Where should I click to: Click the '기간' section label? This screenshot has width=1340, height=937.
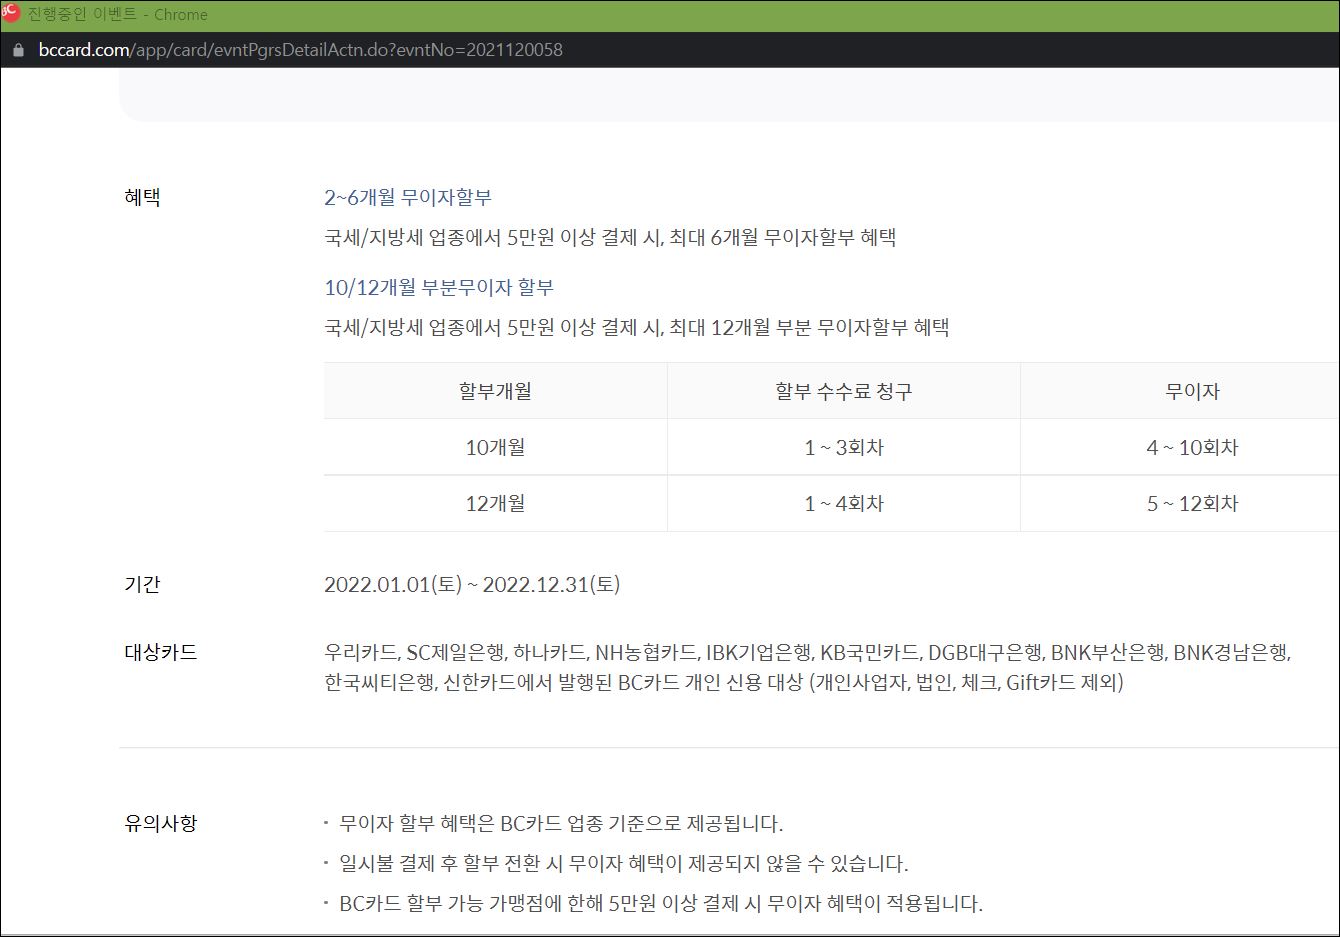[x=142, y=584]
